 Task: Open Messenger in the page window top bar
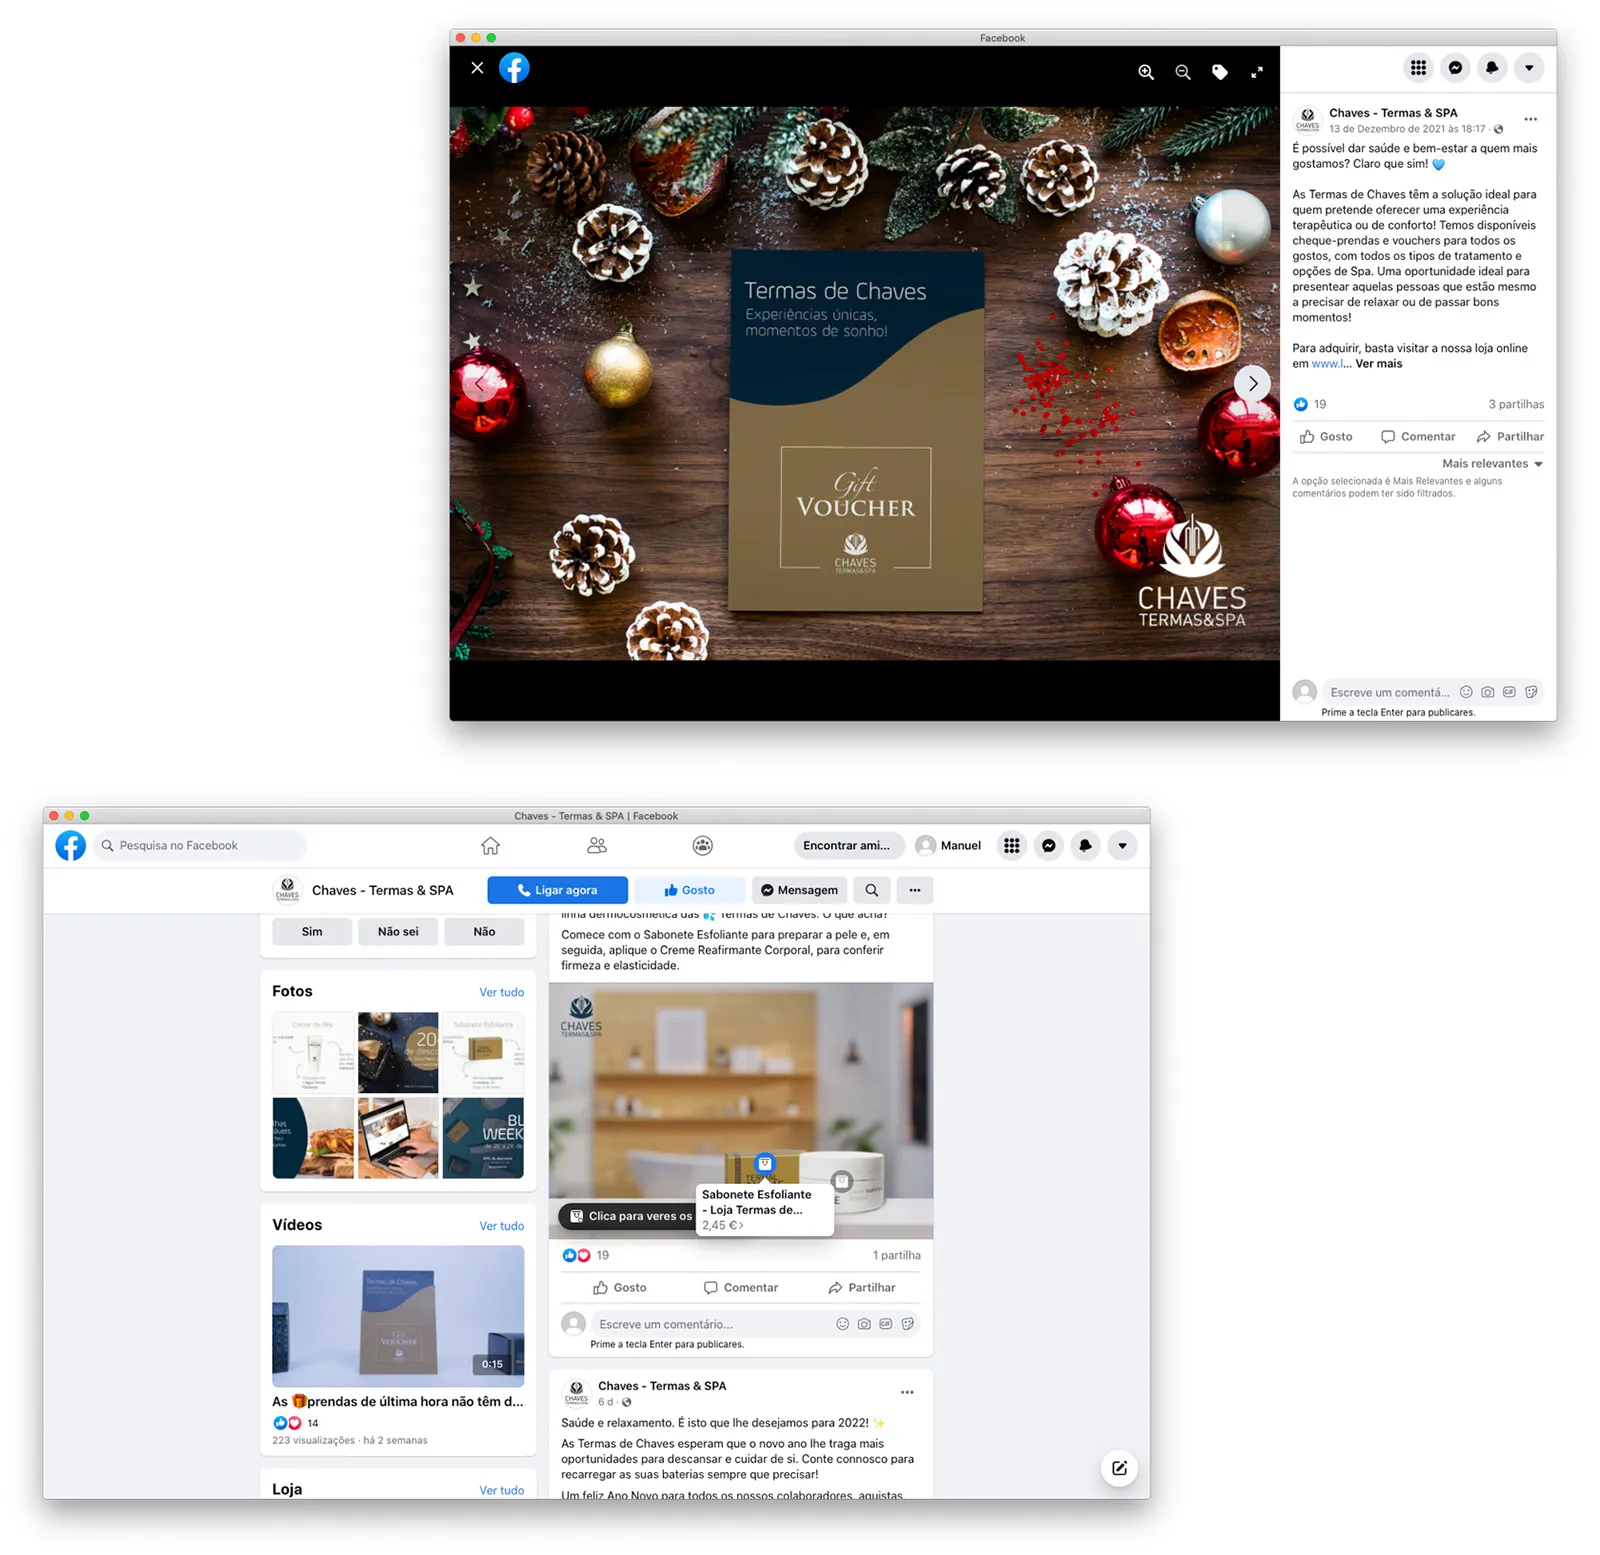point(1049,846)
